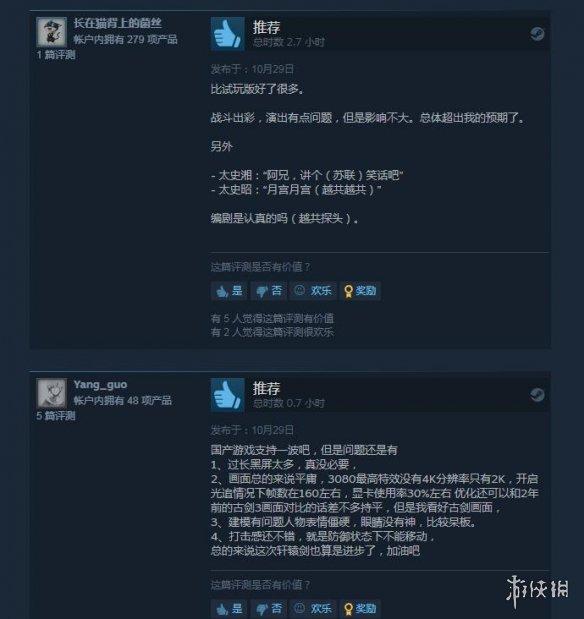
Task: Open avatar of user 长在猫背上的菌丝
Action: click(x=52, y=32)
